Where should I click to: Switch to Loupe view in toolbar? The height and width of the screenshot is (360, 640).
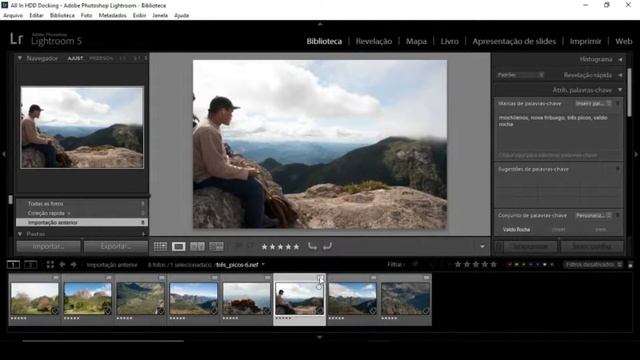point(178,246)
